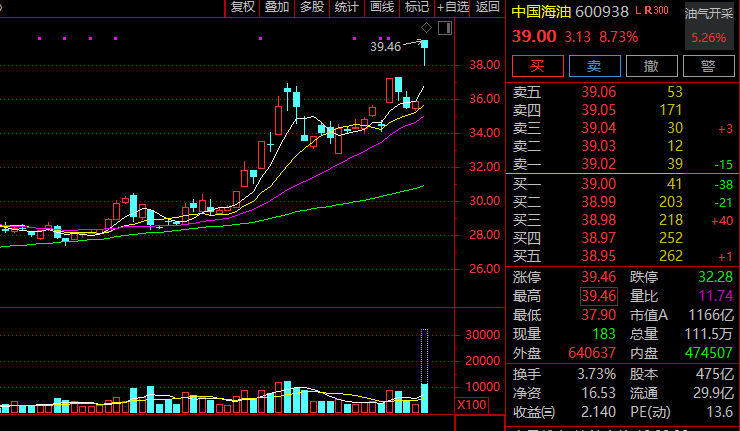The width and height of the screenshot is (740, 431).
Task: Click the R300 badge beside the stock code
Action: 658,11
